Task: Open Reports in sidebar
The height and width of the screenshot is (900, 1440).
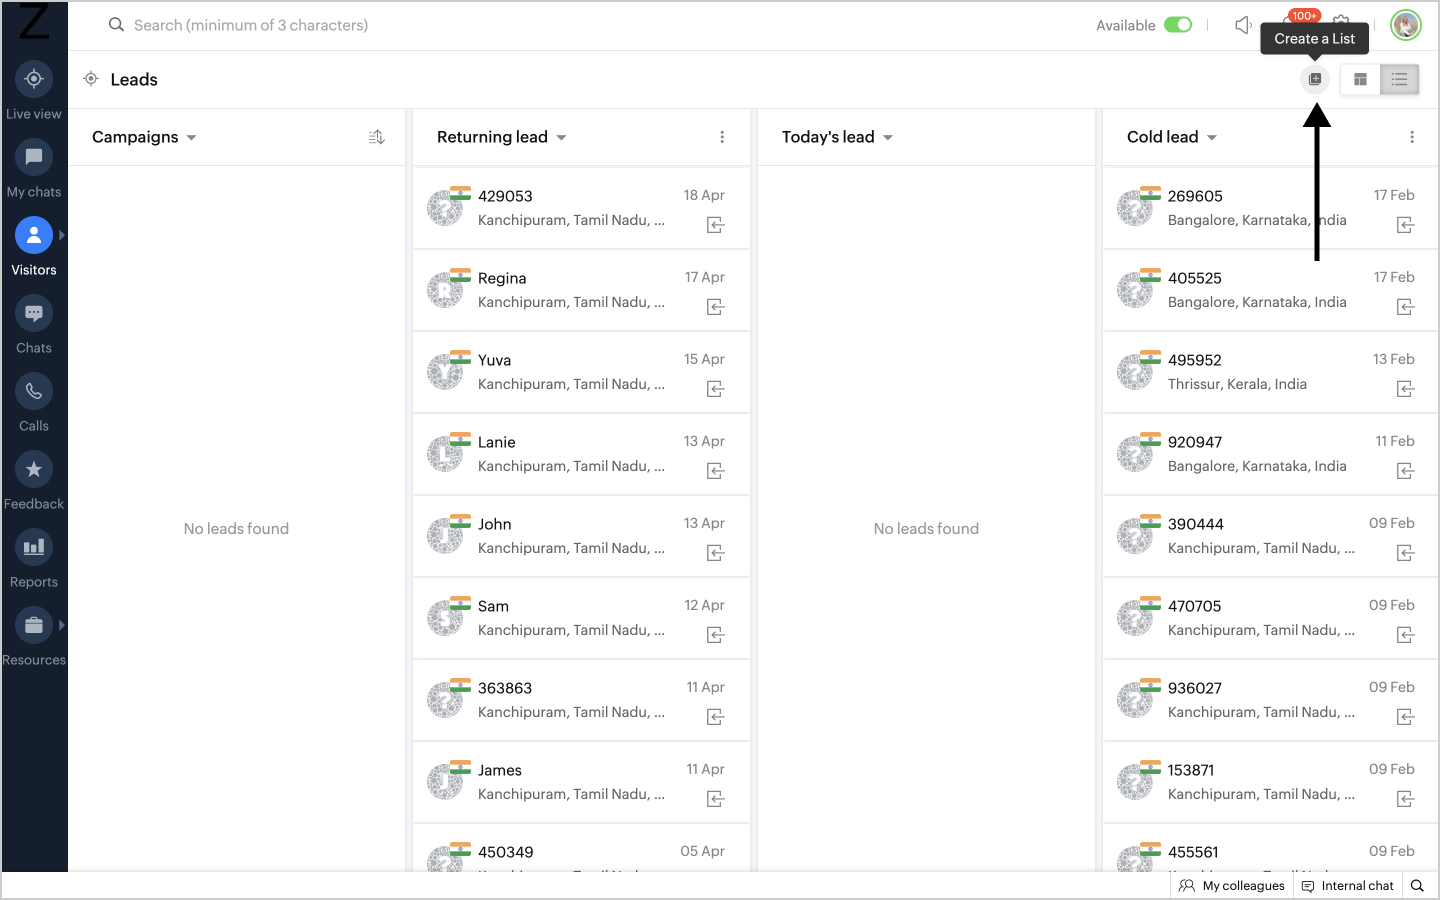Action: (x=34, y=558)
